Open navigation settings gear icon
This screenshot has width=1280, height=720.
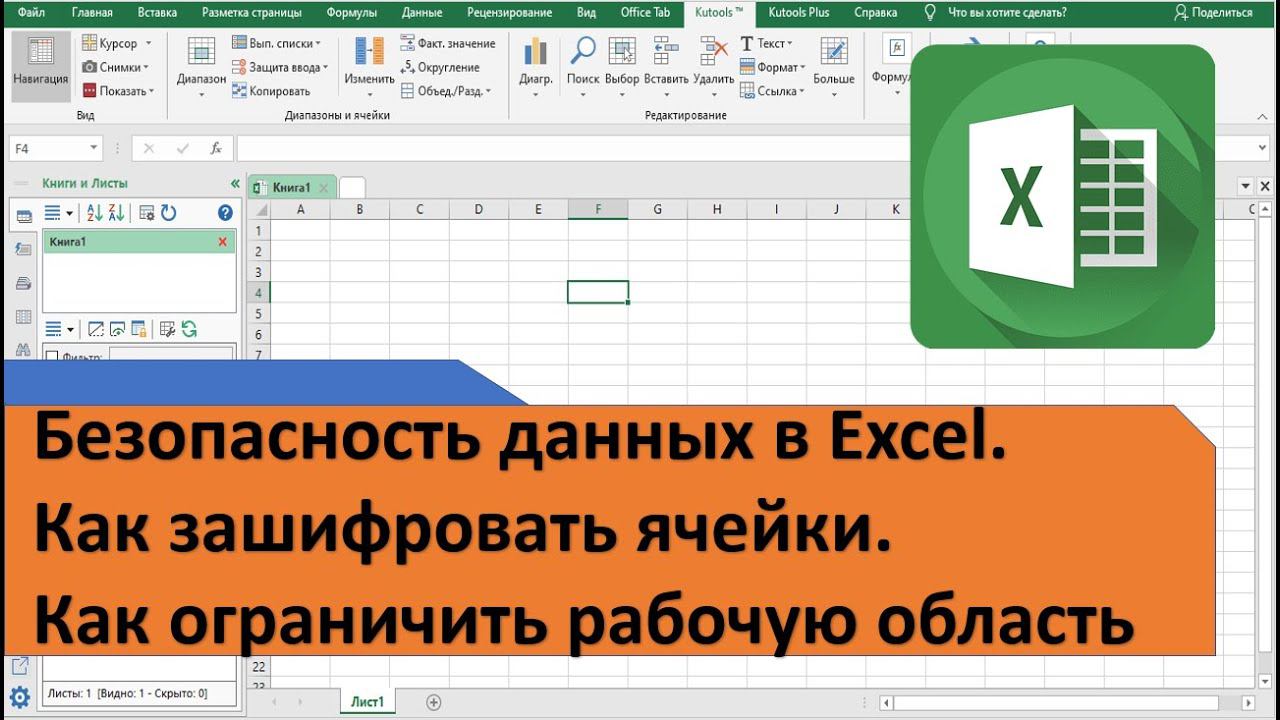(x=20, y=697)
